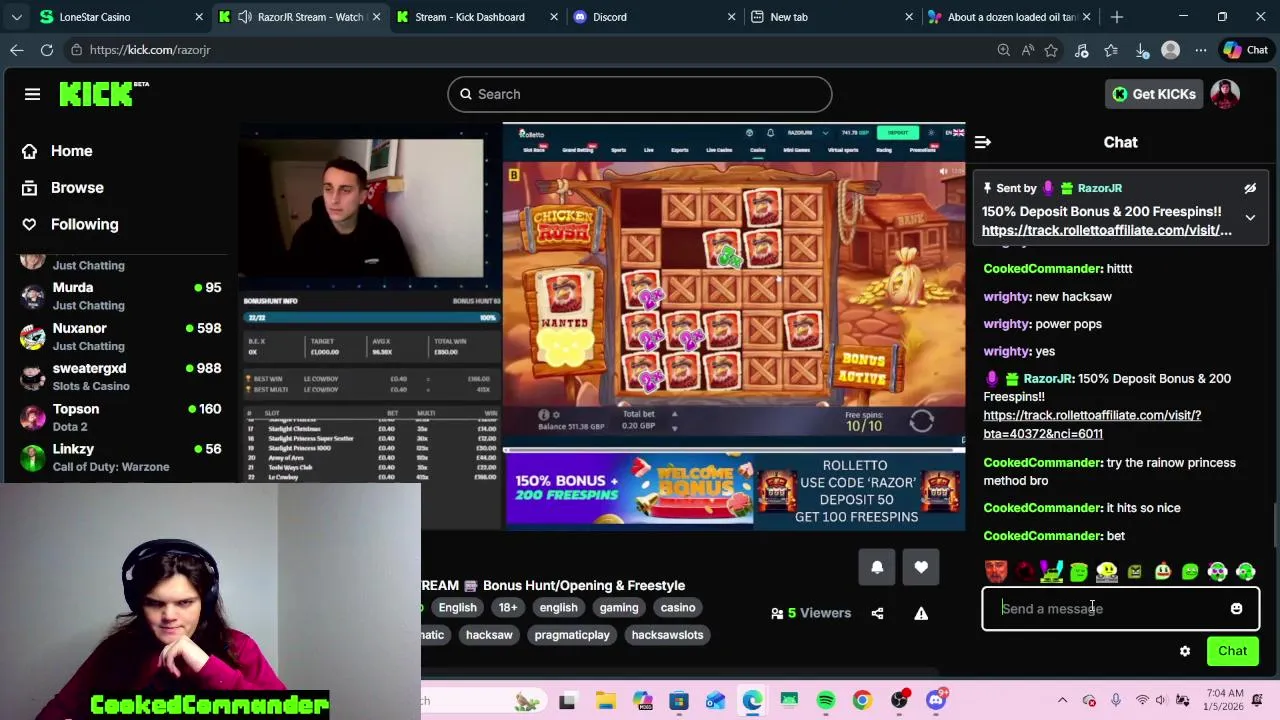
Task: Select the gaming tag
Action: [619, 608]
